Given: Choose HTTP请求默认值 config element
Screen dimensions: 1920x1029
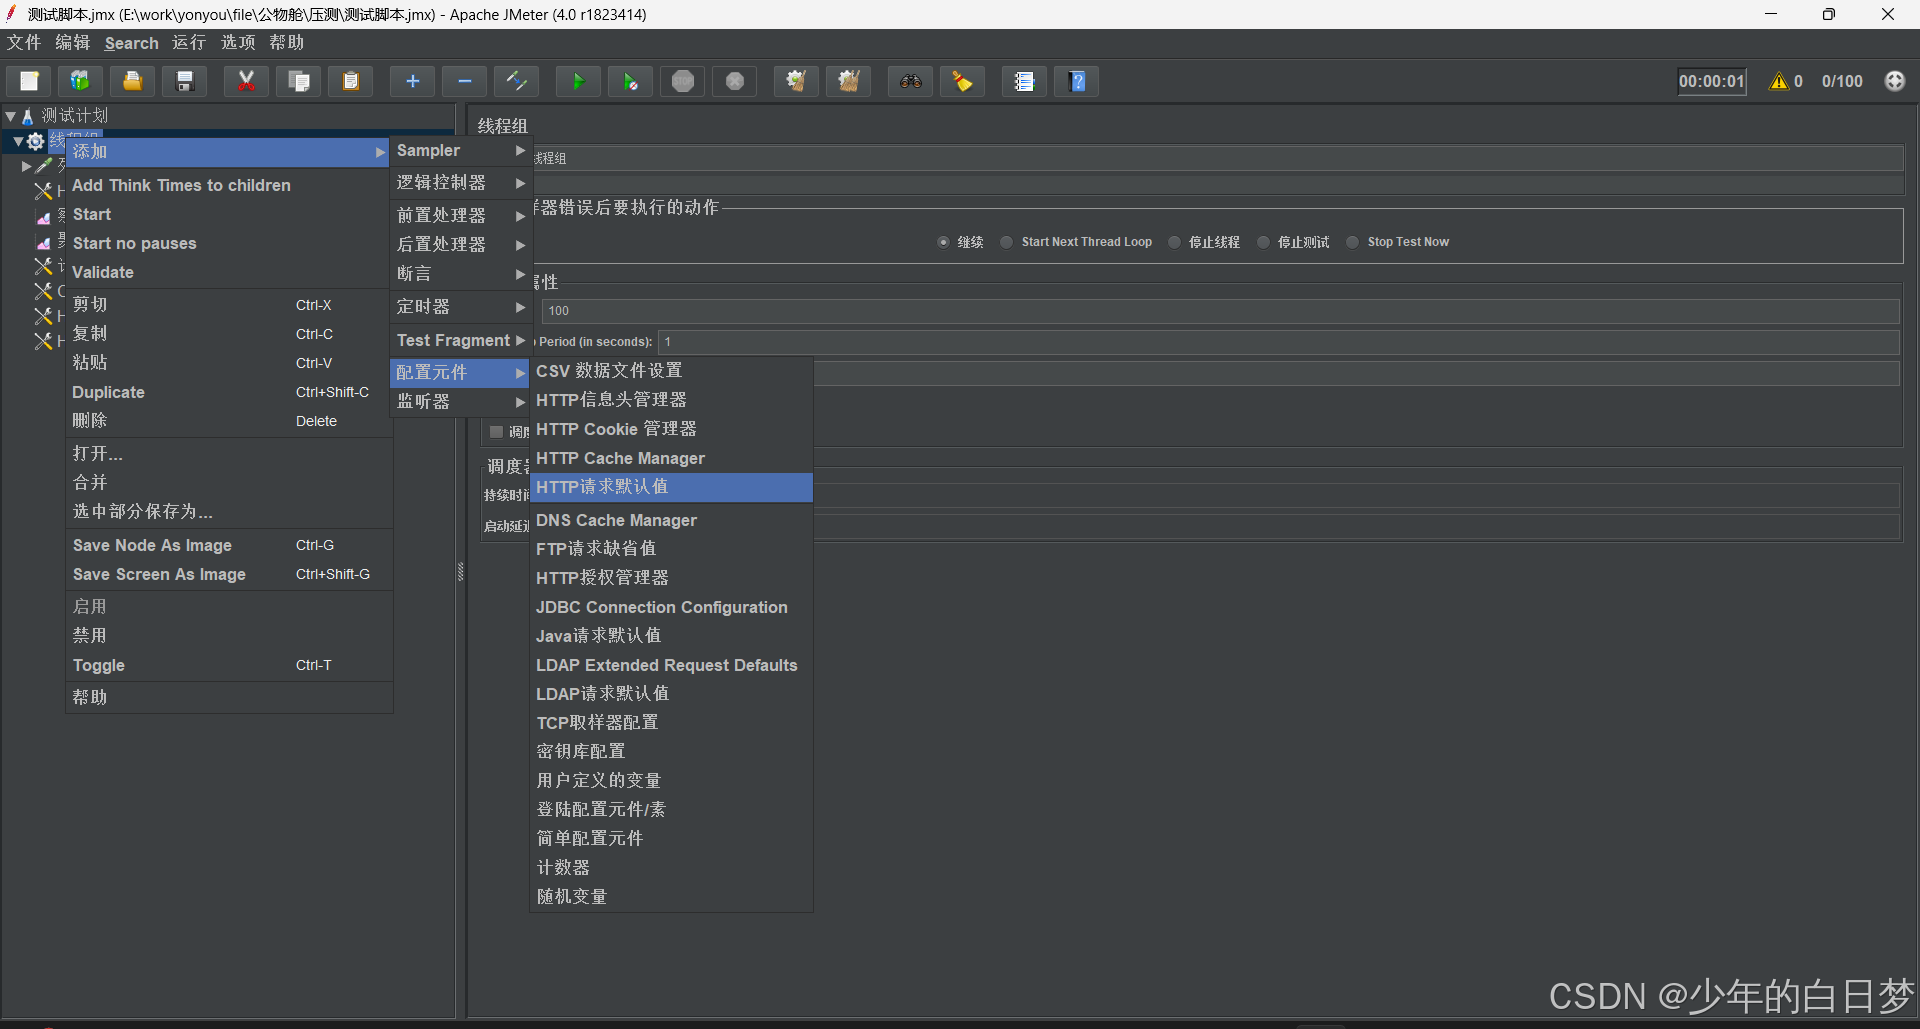Looking at the screenshot, I should pyautogui.click(x=671, y=487).
